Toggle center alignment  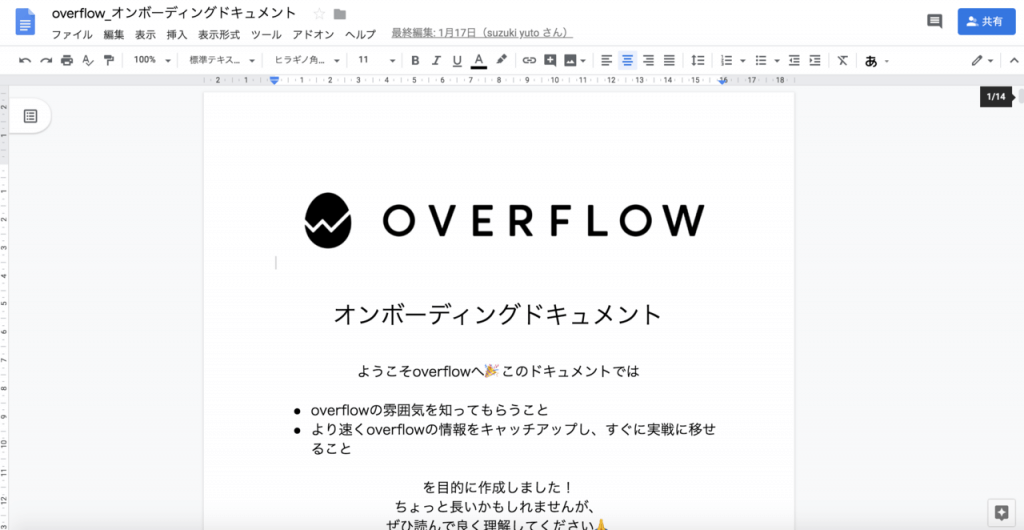click(x=628, y=61)
